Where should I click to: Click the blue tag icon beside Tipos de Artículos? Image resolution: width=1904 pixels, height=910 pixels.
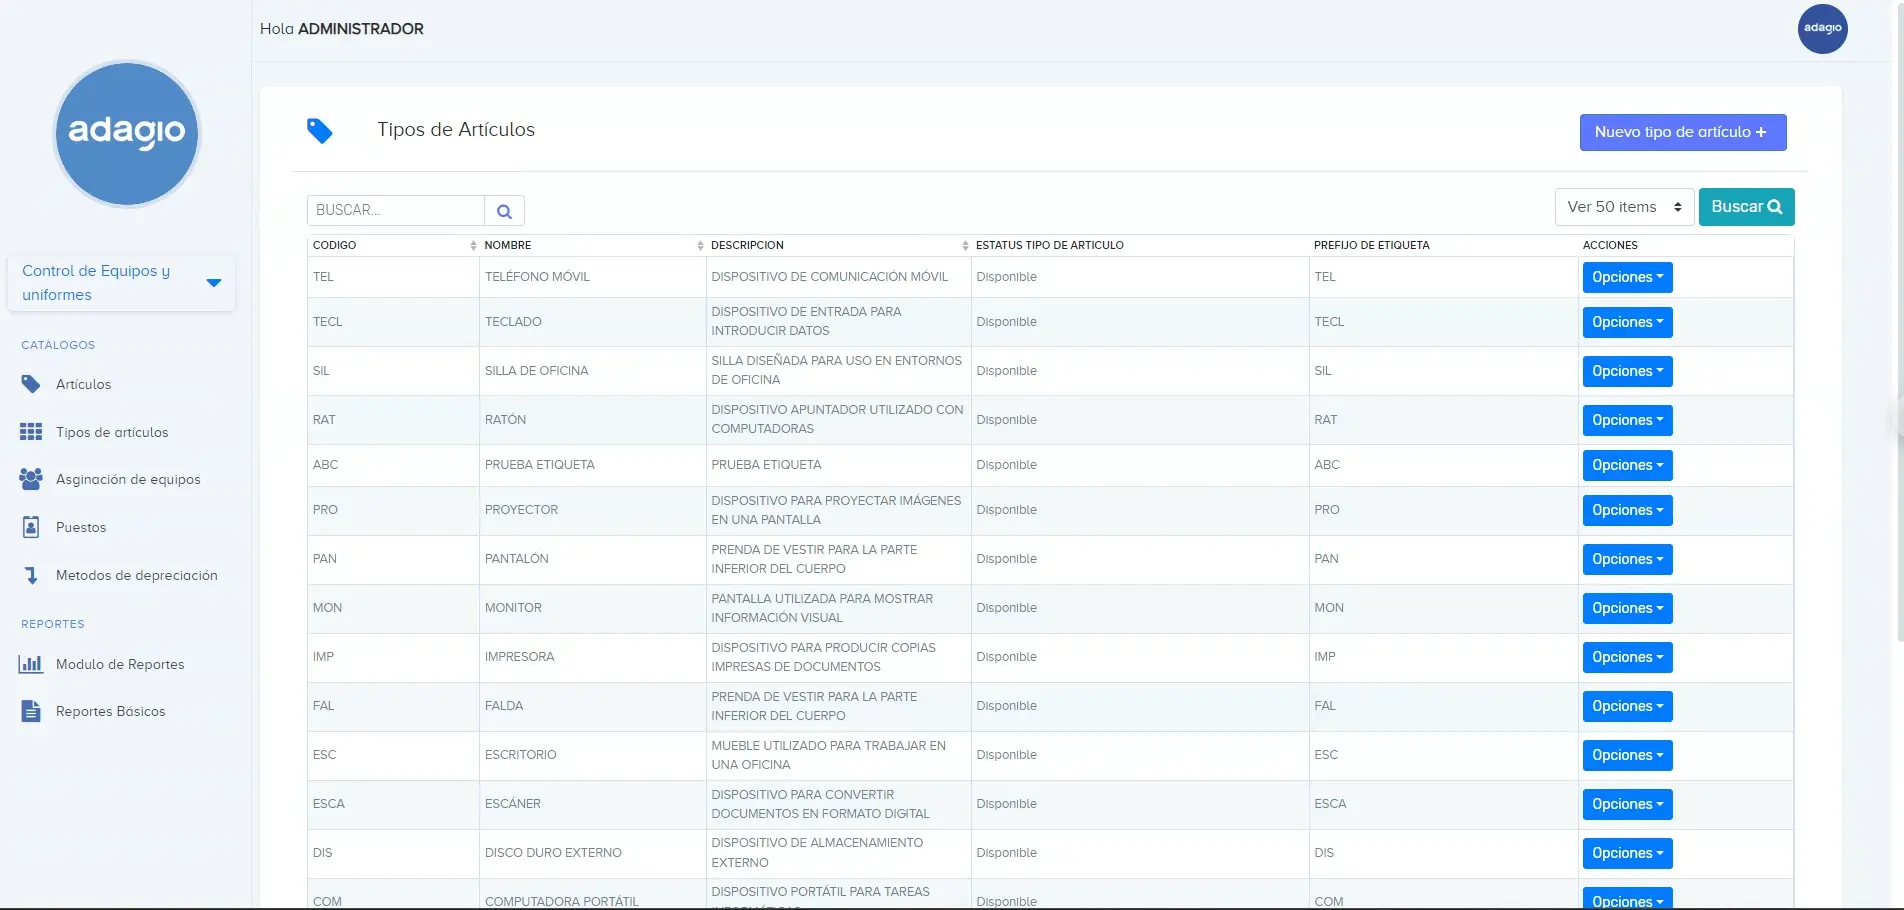pos(320,131)
